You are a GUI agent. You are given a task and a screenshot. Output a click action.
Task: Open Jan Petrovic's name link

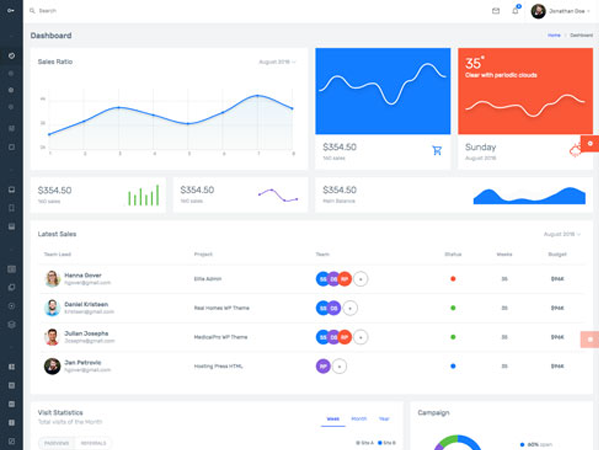click(x=83, y=362)
